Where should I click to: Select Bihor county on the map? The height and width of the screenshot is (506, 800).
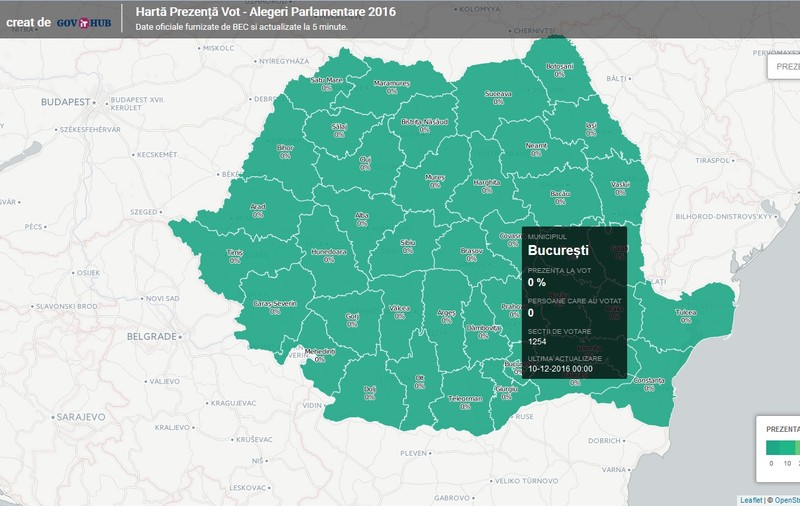285,151
